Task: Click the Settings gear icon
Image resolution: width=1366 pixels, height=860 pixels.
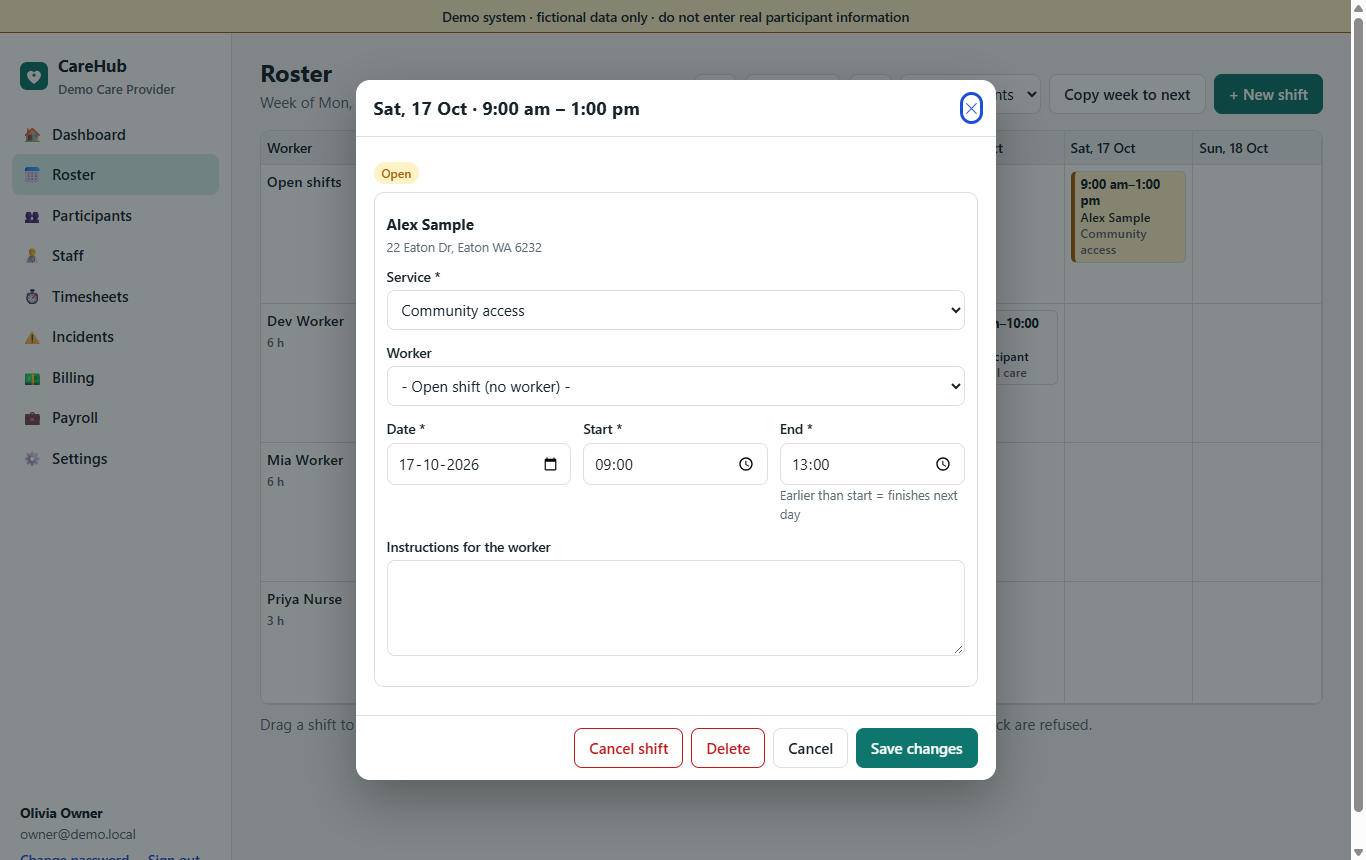Action: pyautogui.click(x=32, y=459)
